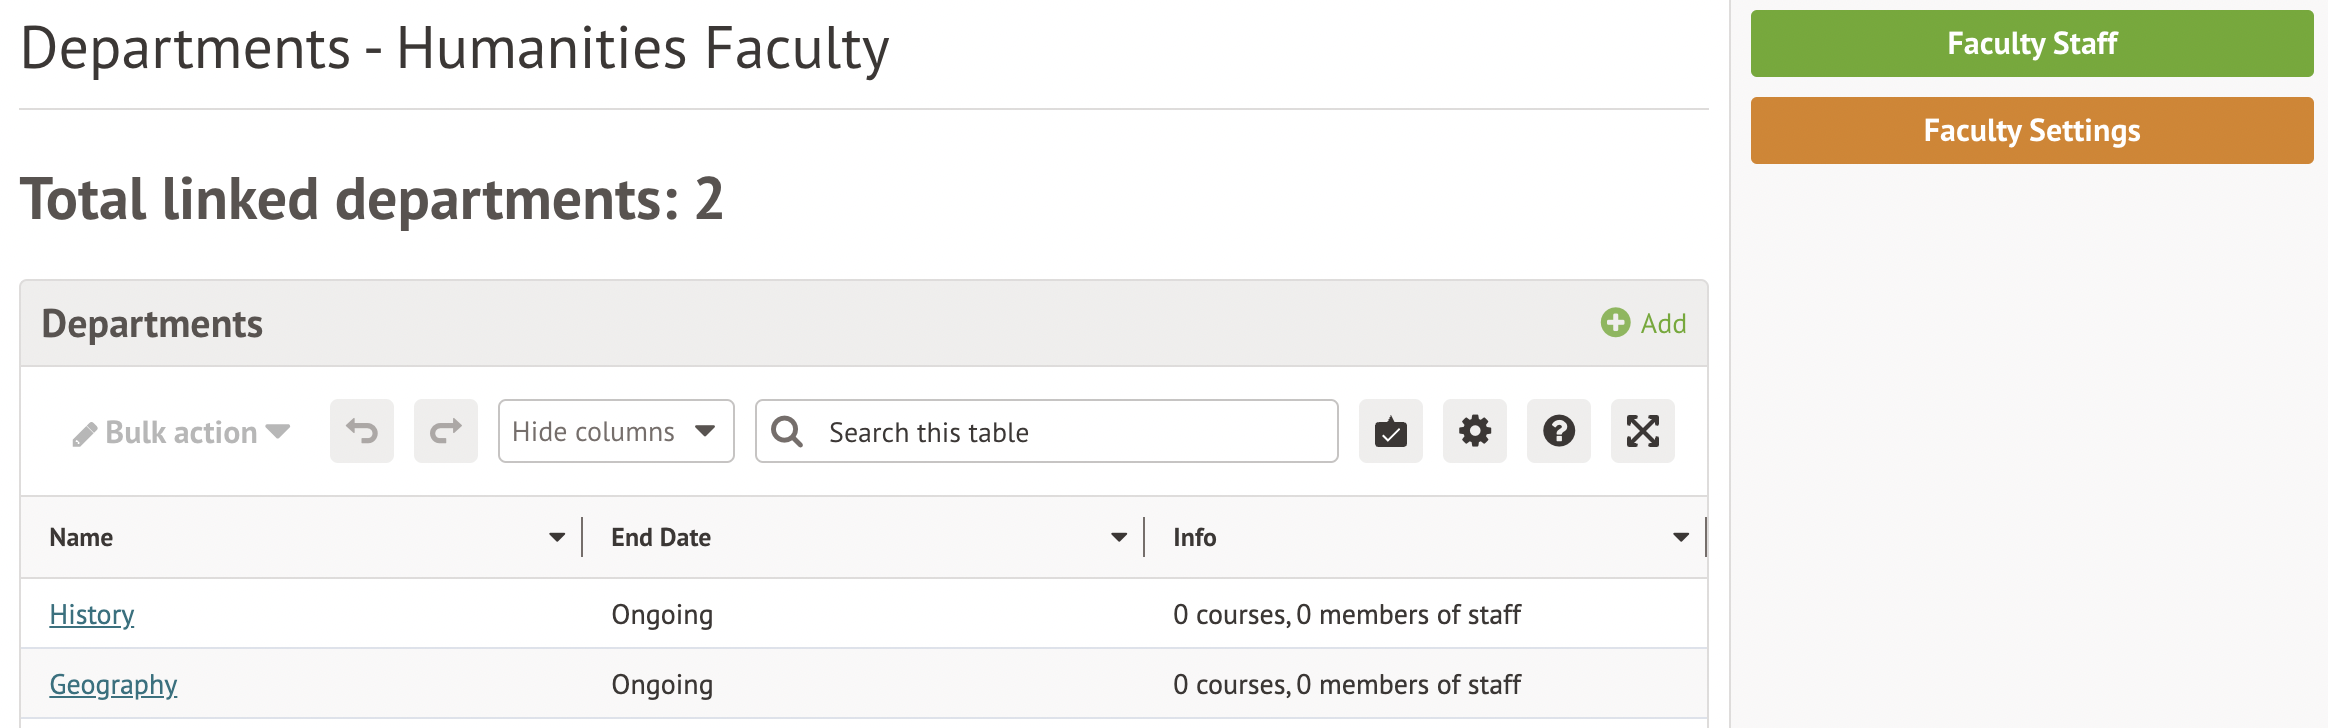This screenshot has height=728, width=2328.
Task: Click the table settings gear icon
Action: point(1475,432)
